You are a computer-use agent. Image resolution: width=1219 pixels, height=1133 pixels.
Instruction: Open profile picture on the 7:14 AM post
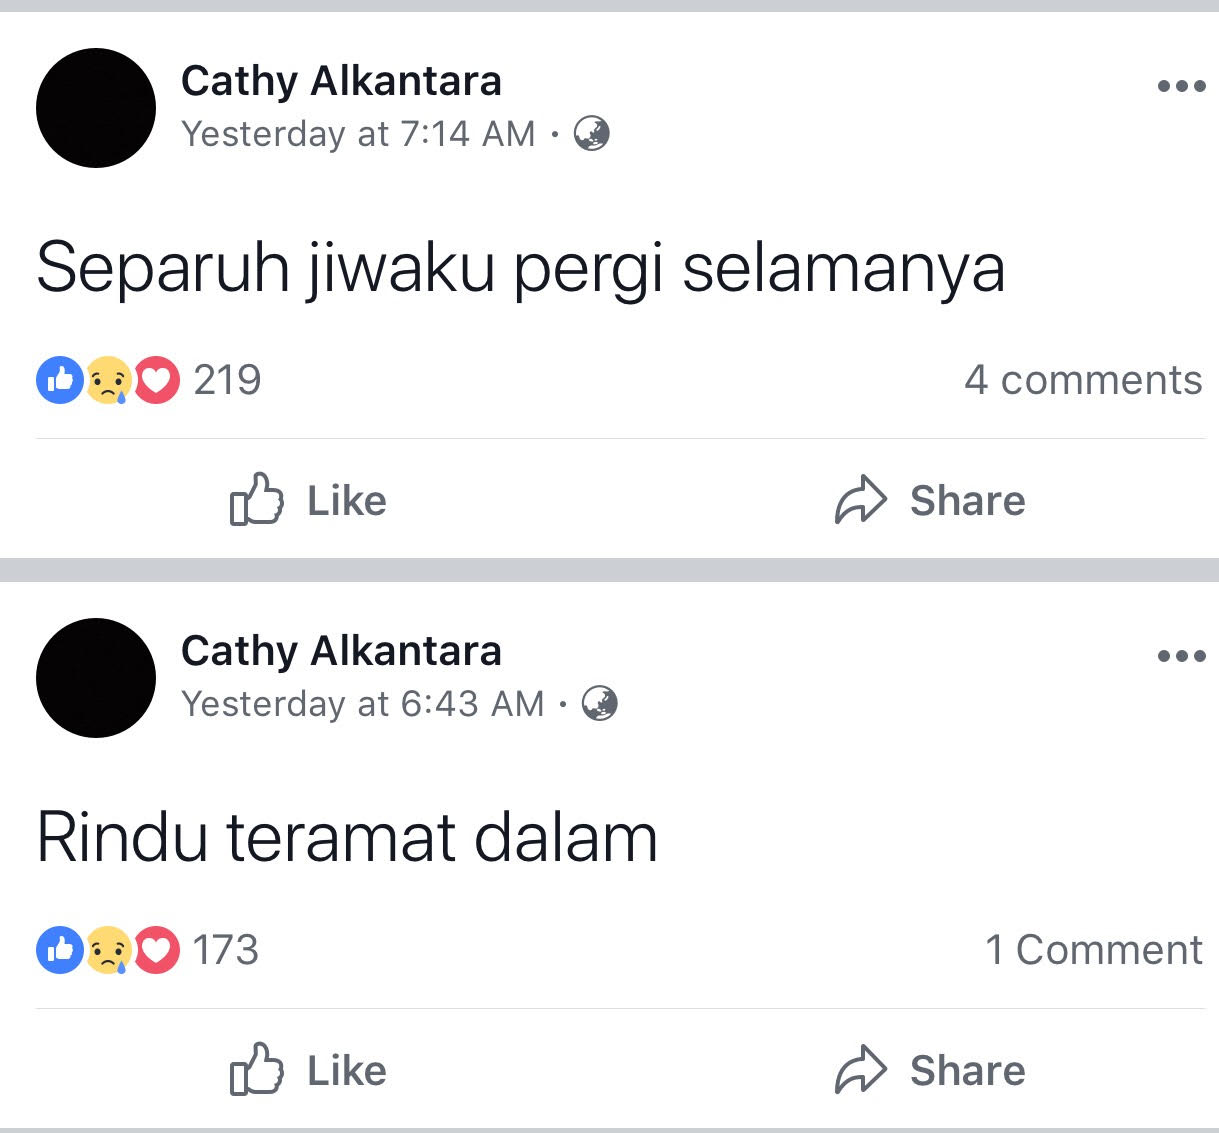pyautogui.click(x=96, y=108)
